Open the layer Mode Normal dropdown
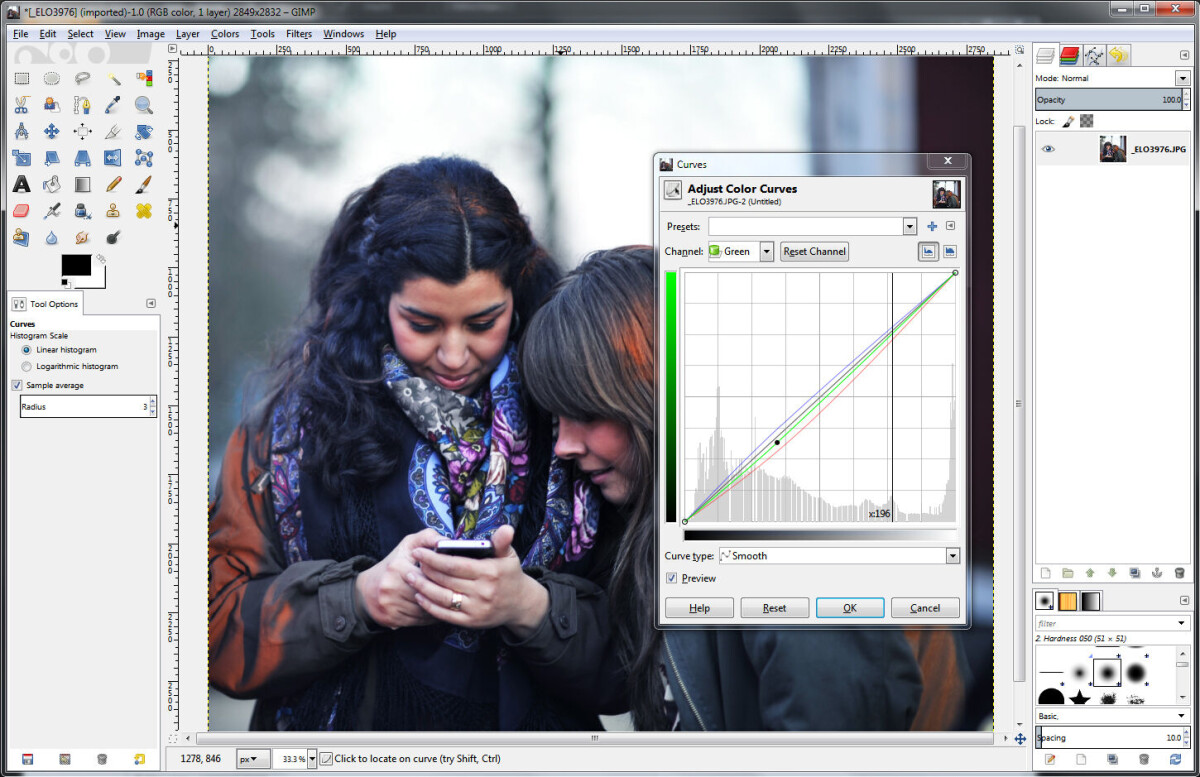 tap(1182, 78)
